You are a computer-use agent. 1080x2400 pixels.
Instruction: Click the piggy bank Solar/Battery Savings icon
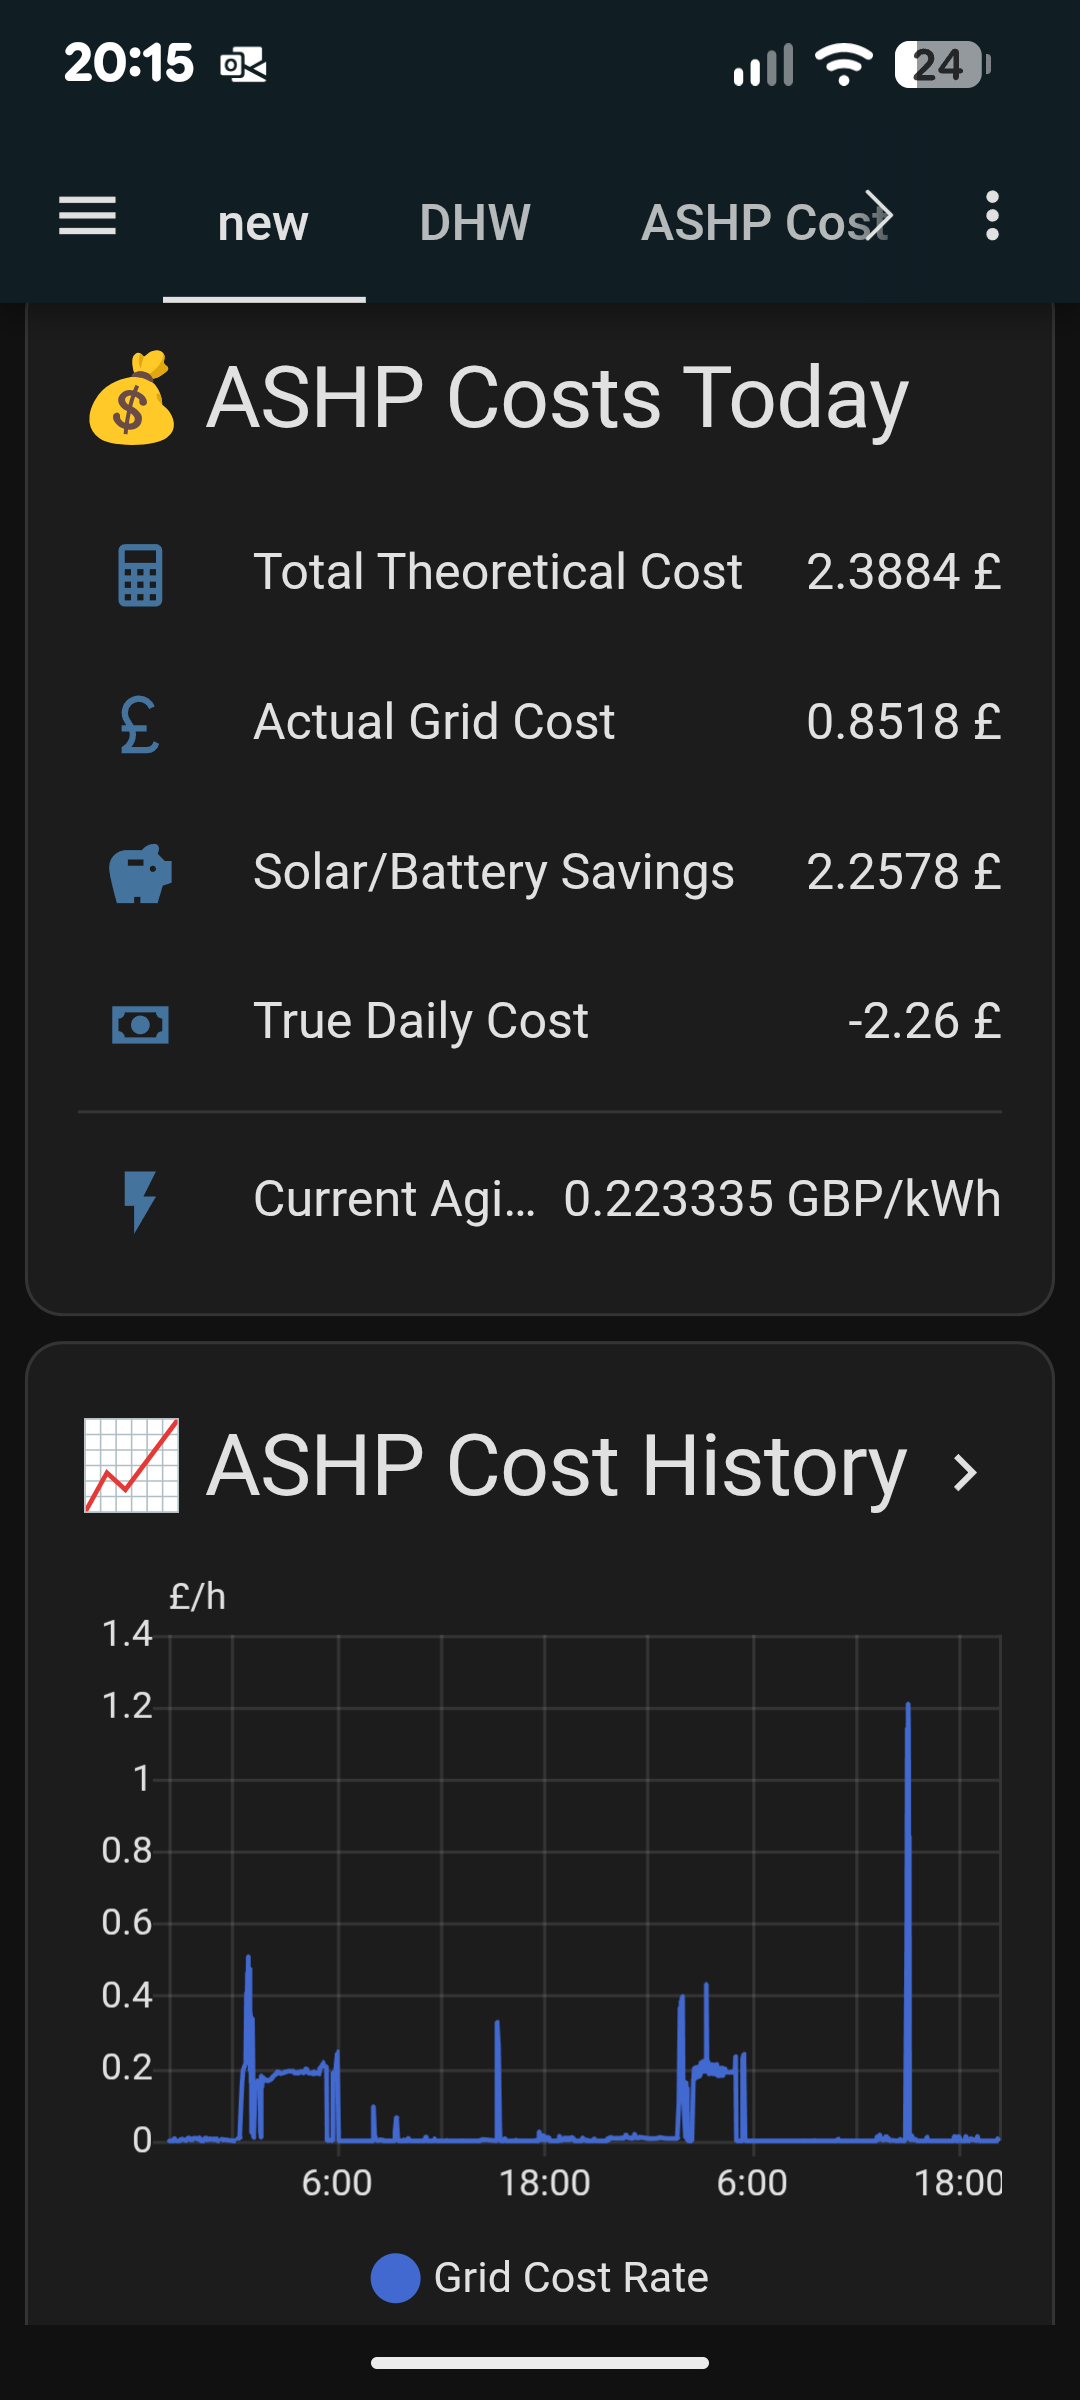[x=140, y=874]
